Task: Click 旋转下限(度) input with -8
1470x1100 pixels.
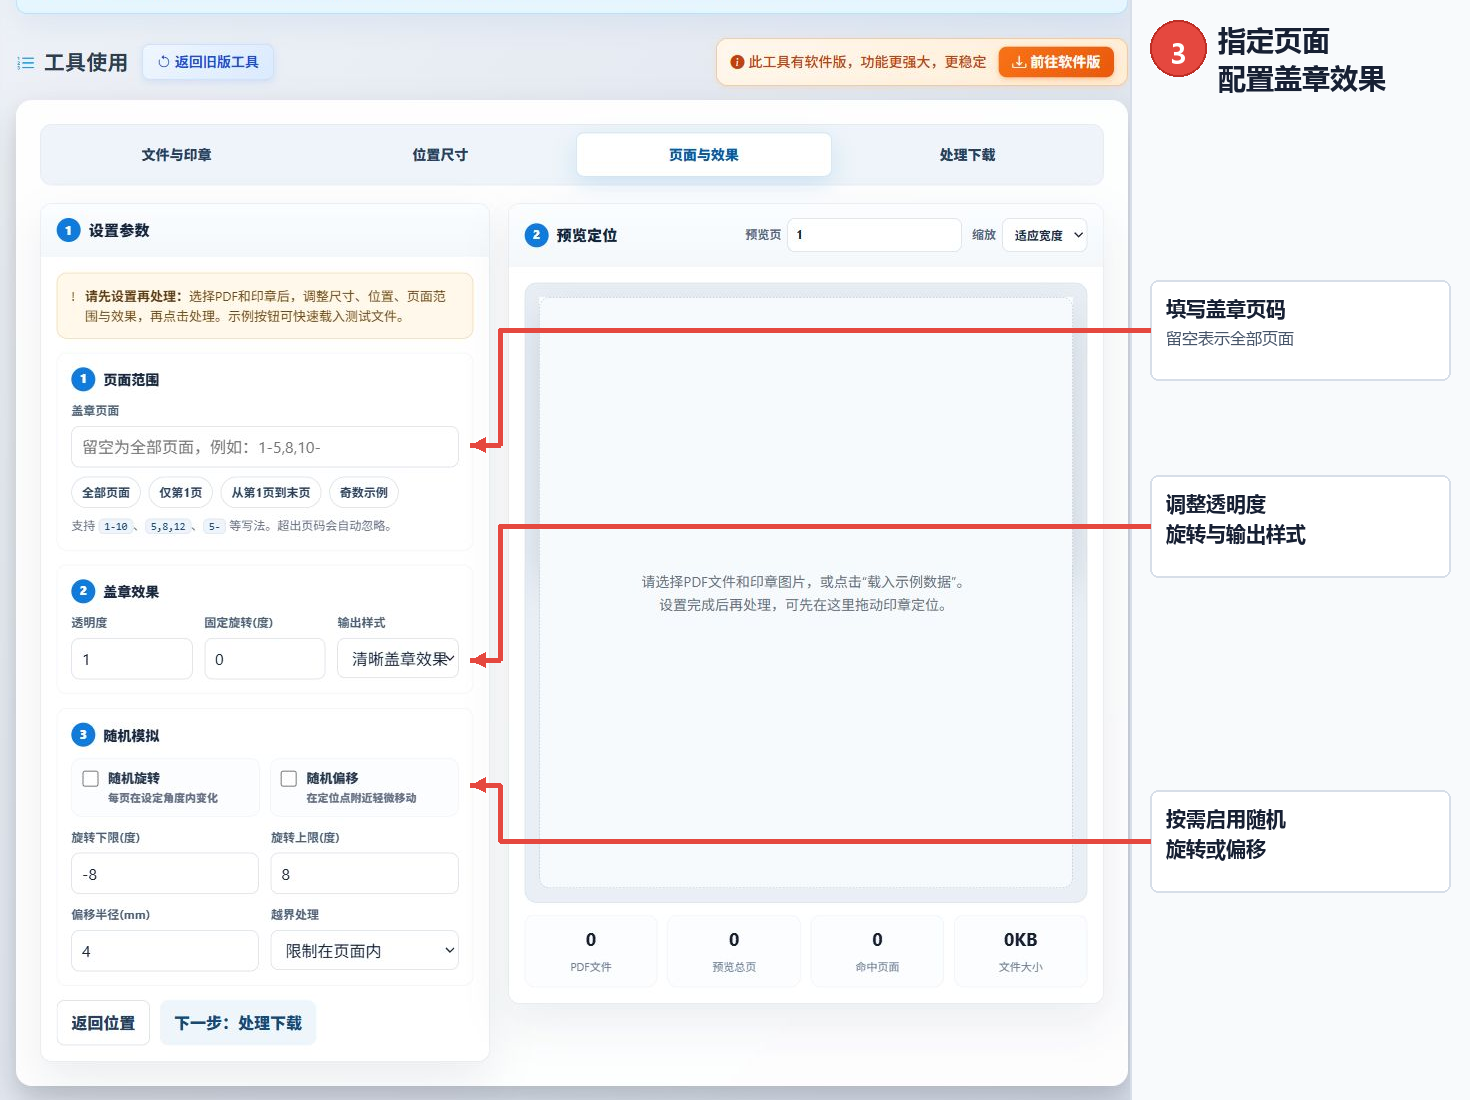Action: pos(165,874)
